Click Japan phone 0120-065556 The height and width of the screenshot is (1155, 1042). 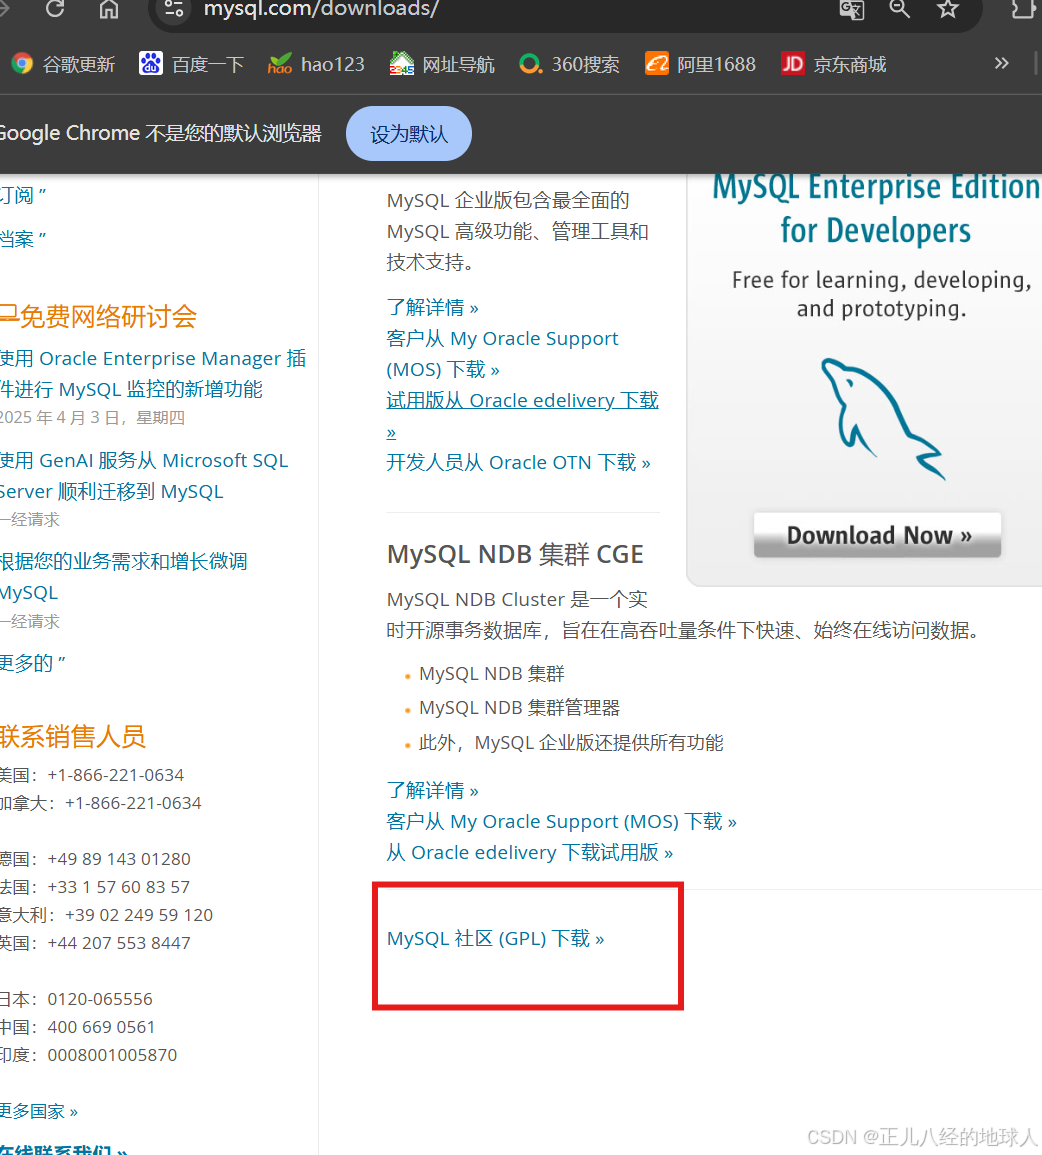100,999
